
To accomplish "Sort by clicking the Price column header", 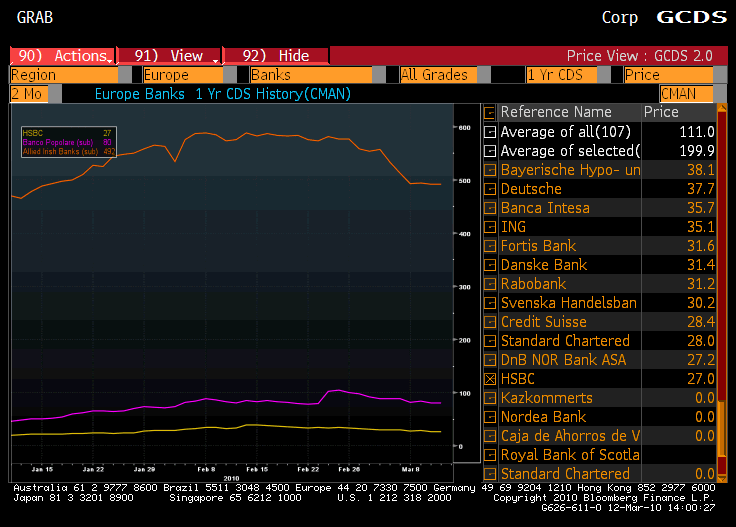I will pyautogui.click(x=661, y=113).
